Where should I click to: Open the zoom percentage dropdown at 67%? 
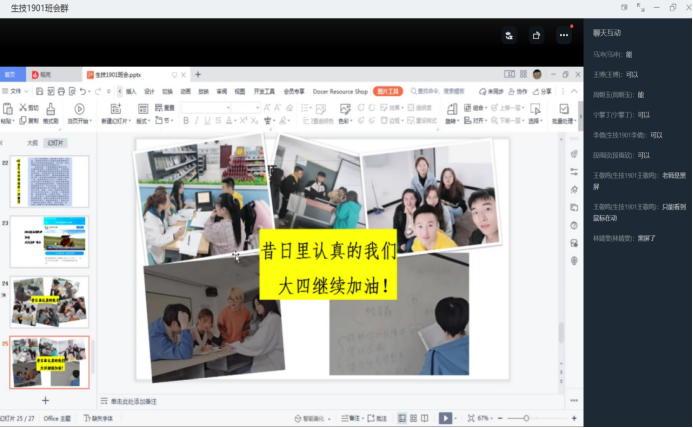(487, 418)
